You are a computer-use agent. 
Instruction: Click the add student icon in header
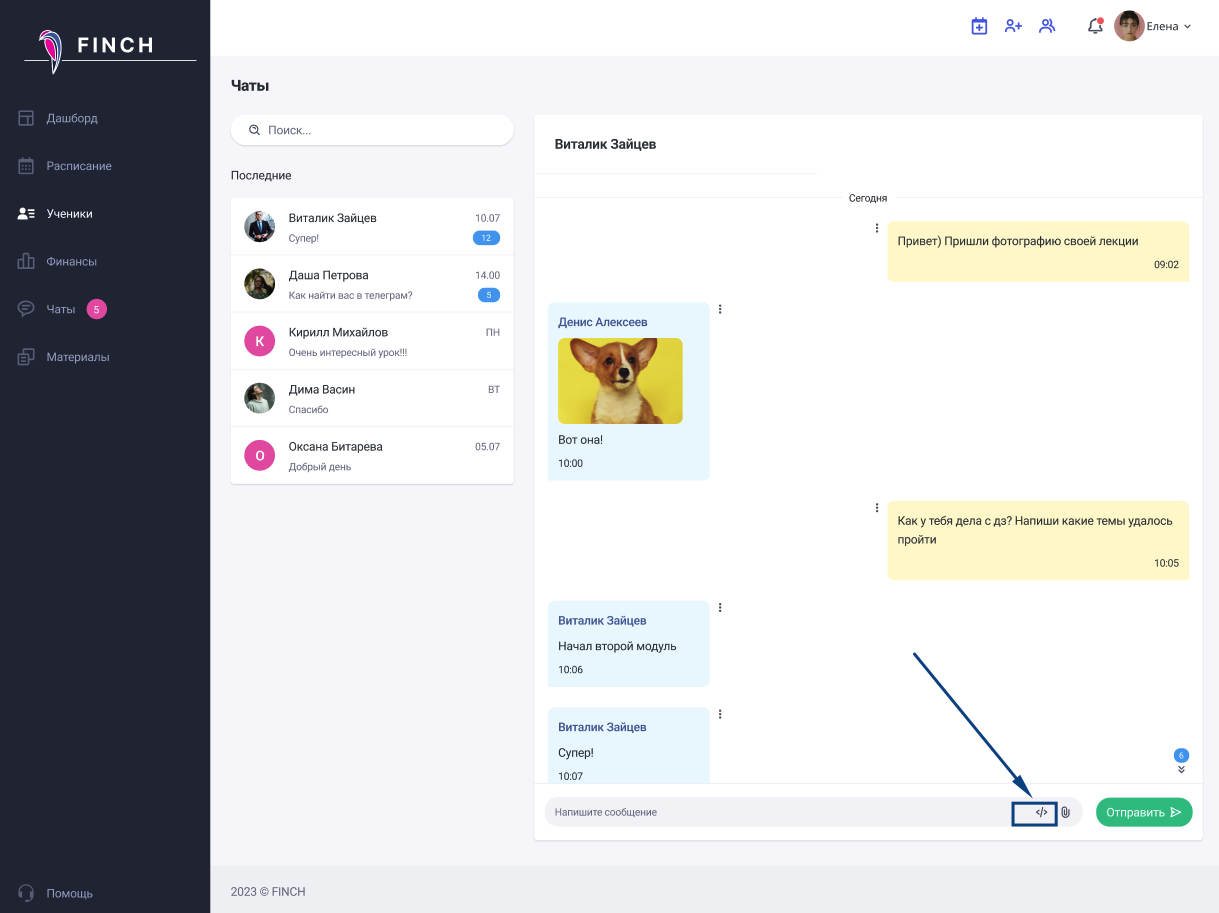1013,27
